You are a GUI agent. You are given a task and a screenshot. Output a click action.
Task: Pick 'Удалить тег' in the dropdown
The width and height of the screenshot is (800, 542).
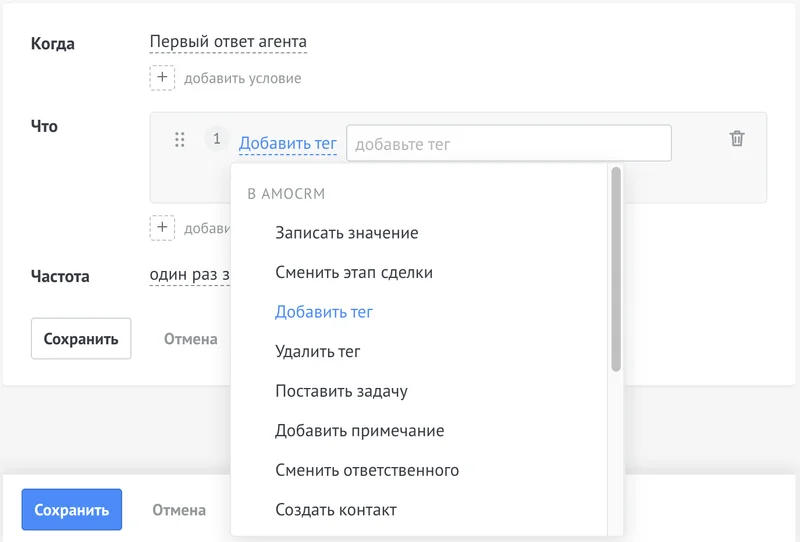point(317,352)
